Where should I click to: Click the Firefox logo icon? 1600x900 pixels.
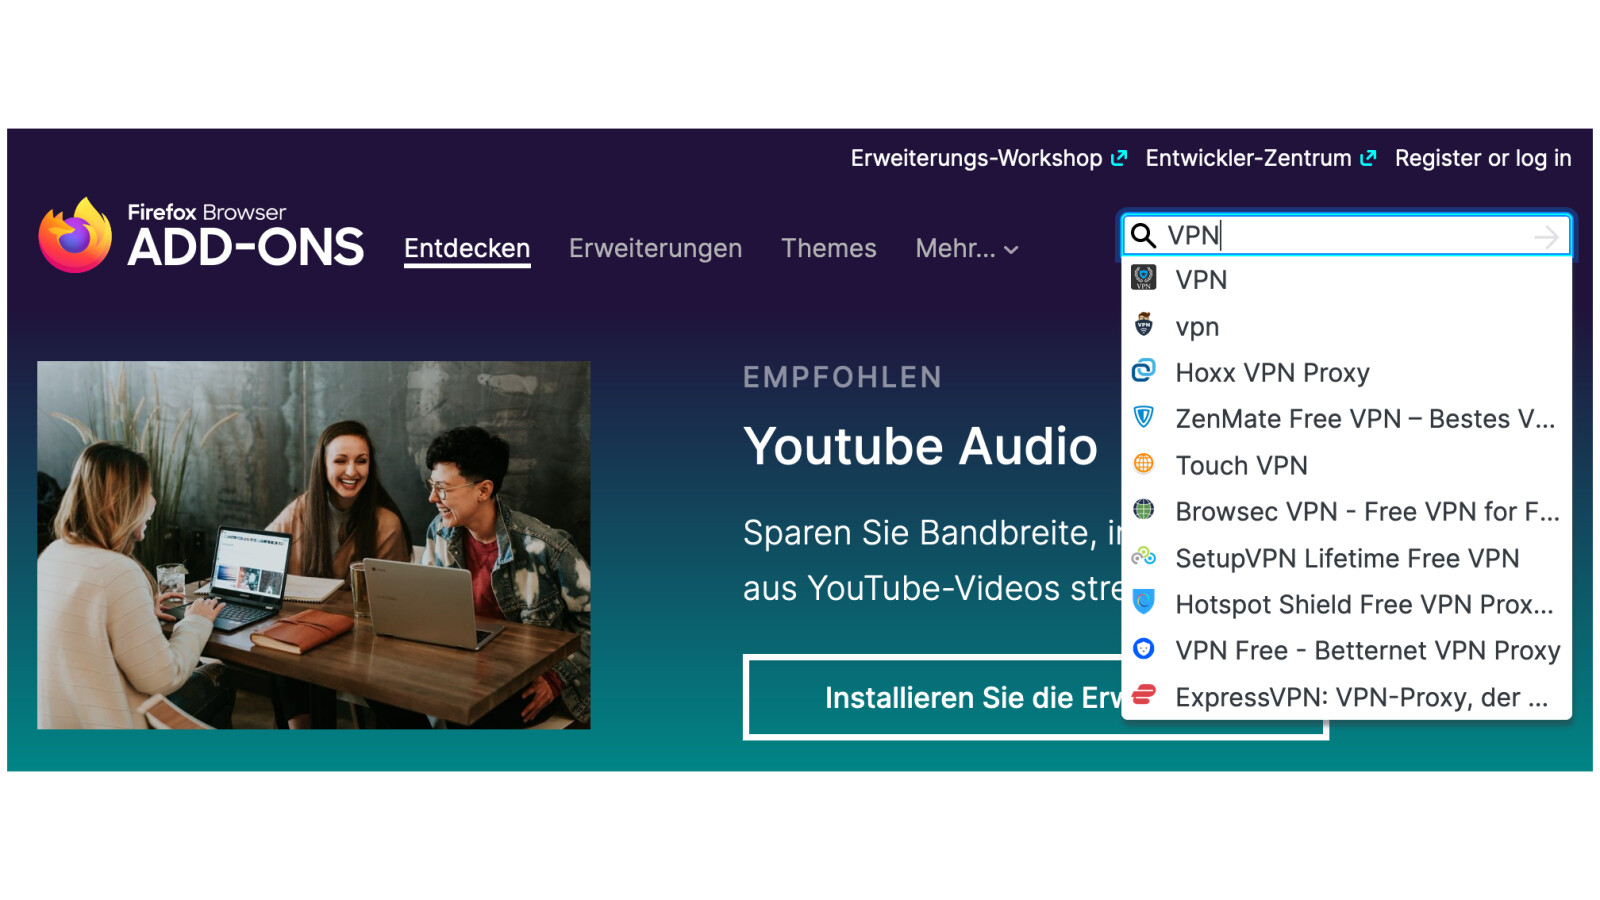tap(75, 236)
